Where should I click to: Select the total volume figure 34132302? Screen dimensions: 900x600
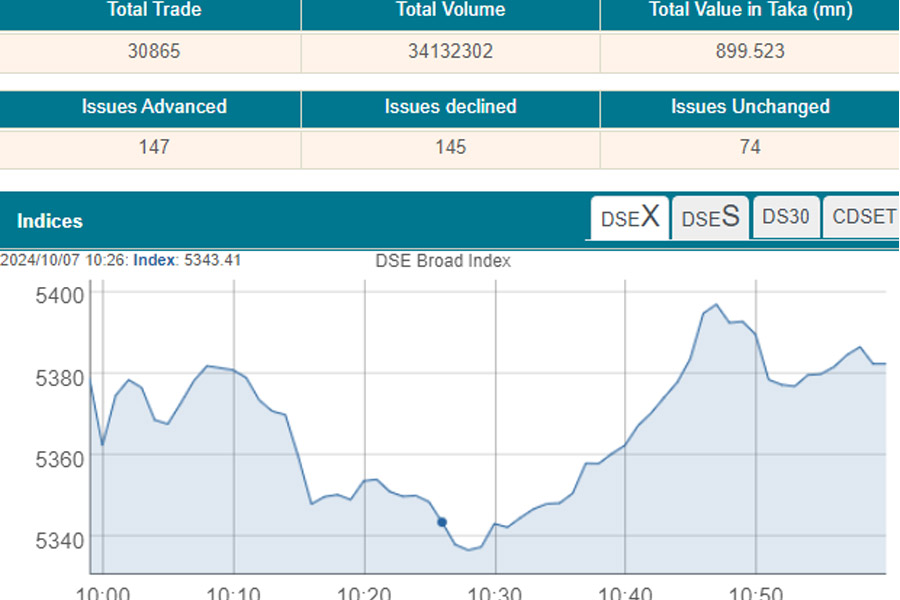click(x=450, y=51)
